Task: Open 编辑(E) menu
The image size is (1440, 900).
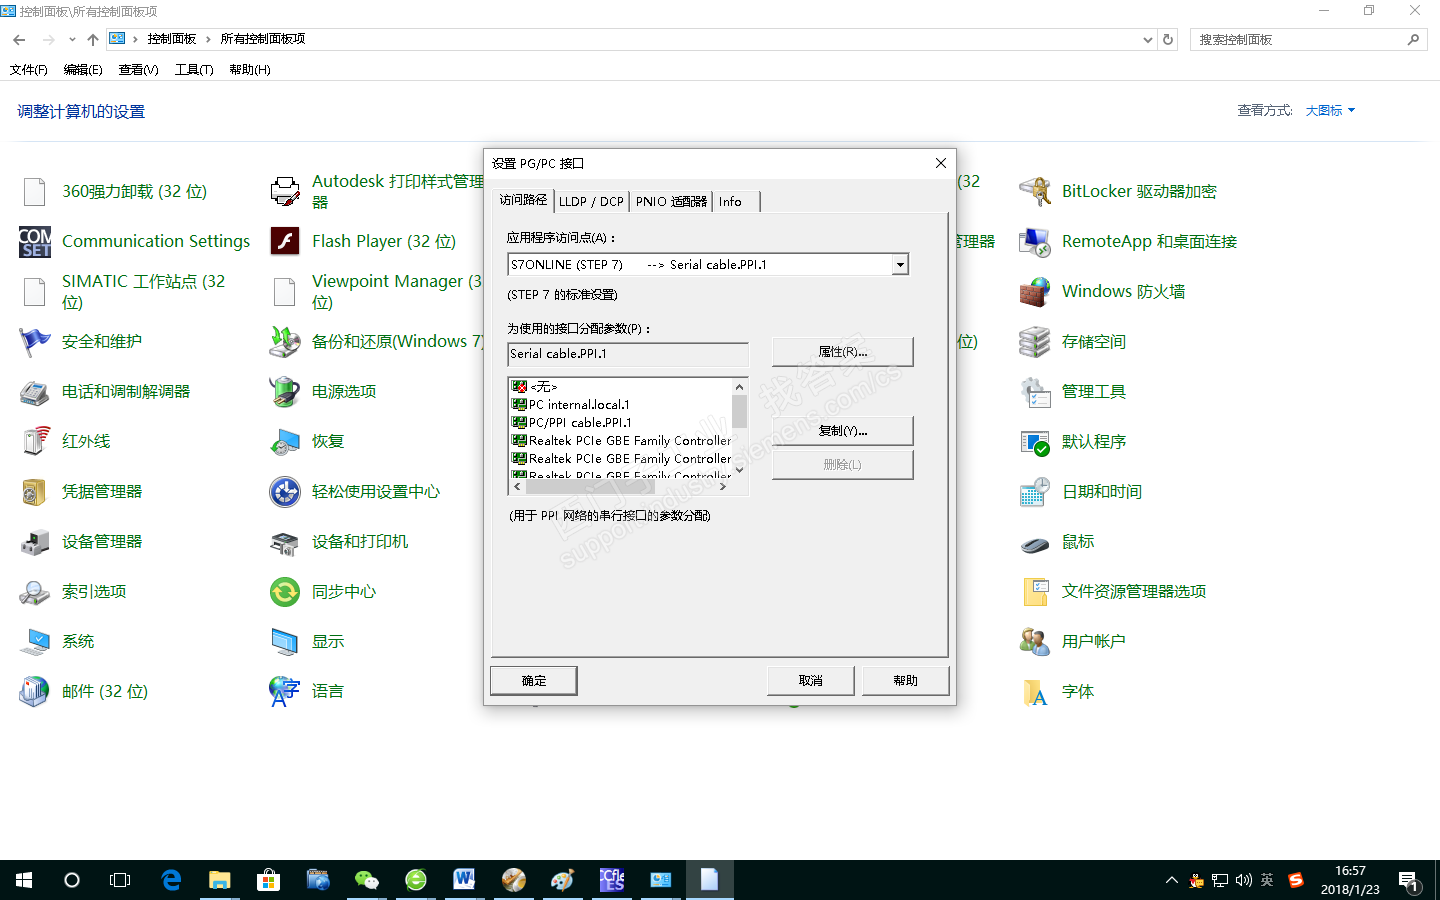Action: point(83,70)
